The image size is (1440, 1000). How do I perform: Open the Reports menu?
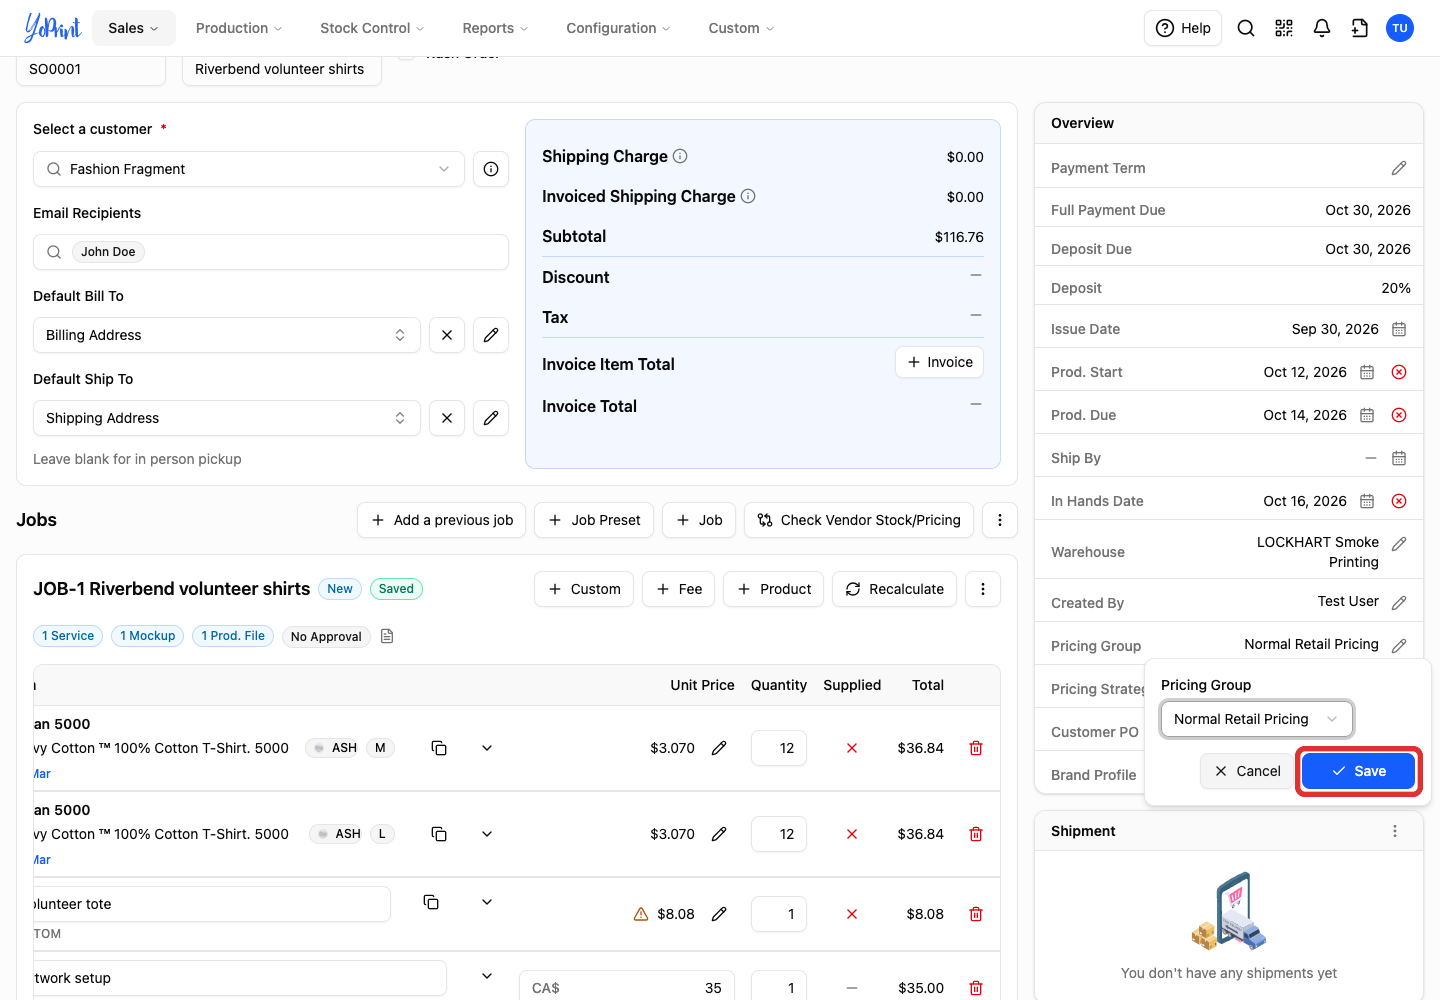(x=495, y=28)
